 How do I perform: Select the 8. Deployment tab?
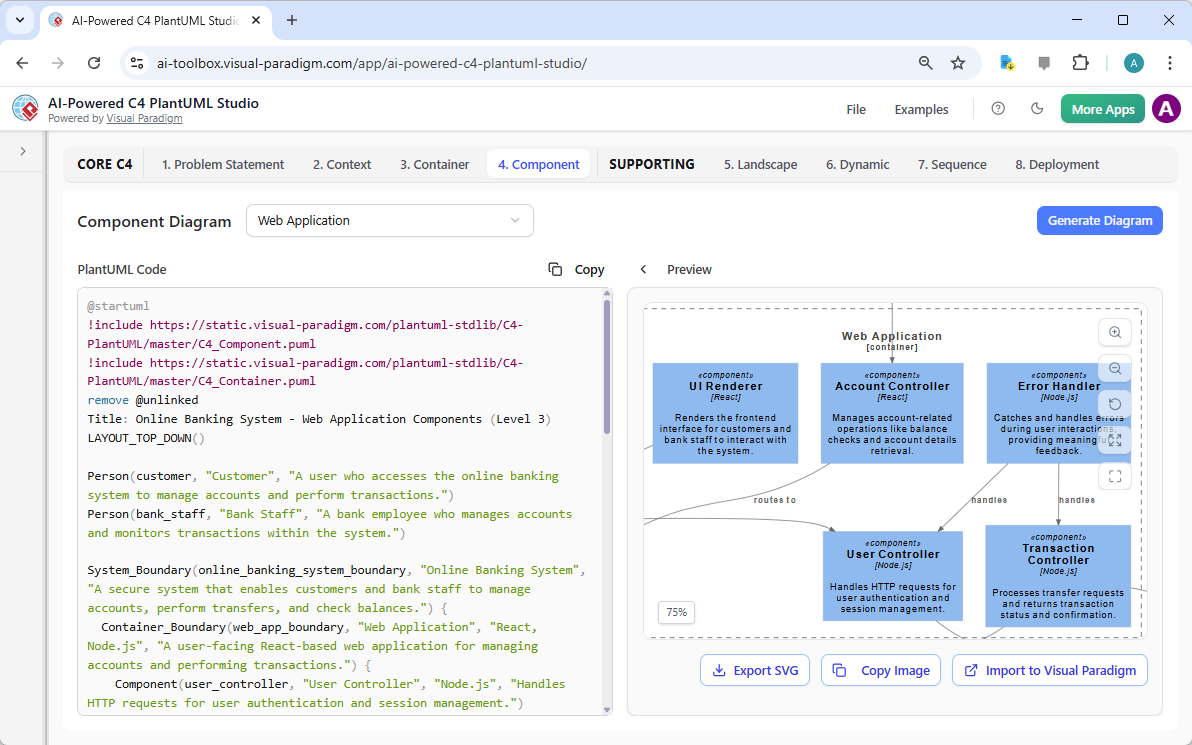coord(1056,164)
